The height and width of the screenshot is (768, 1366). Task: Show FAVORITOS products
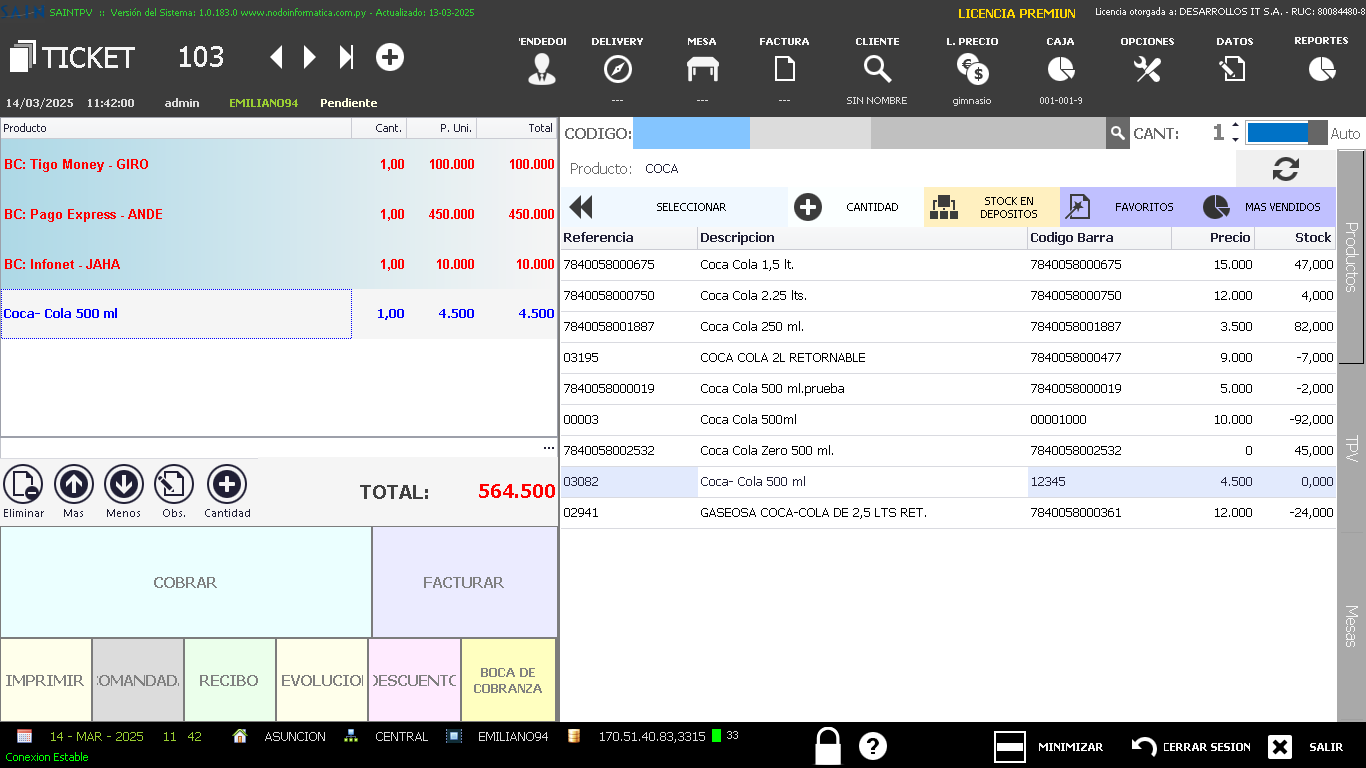pyautogui.click(x=1127, y=207)
